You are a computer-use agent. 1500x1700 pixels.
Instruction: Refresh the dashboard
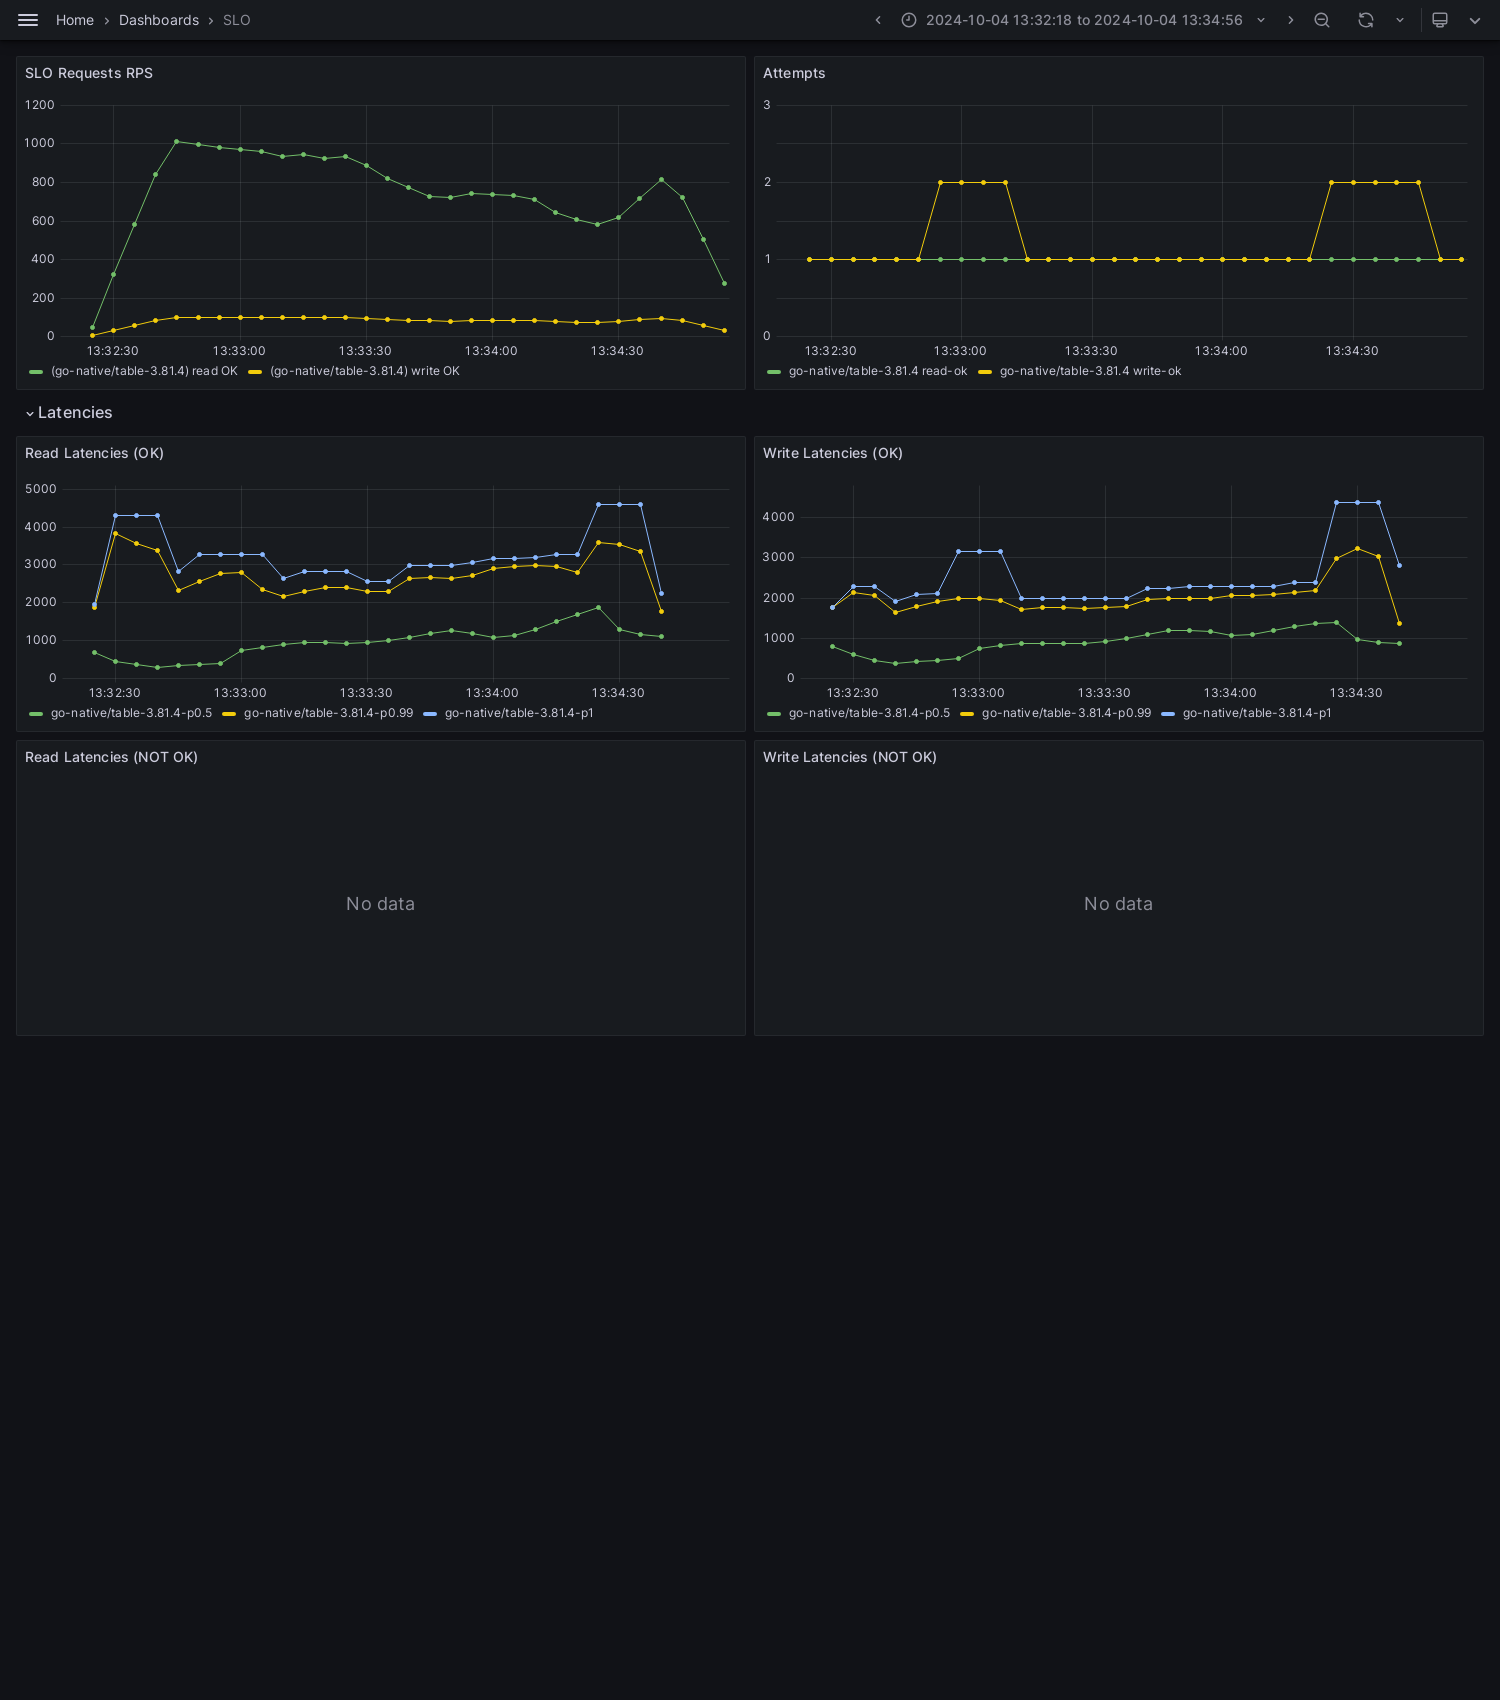tap(1366, 20)
